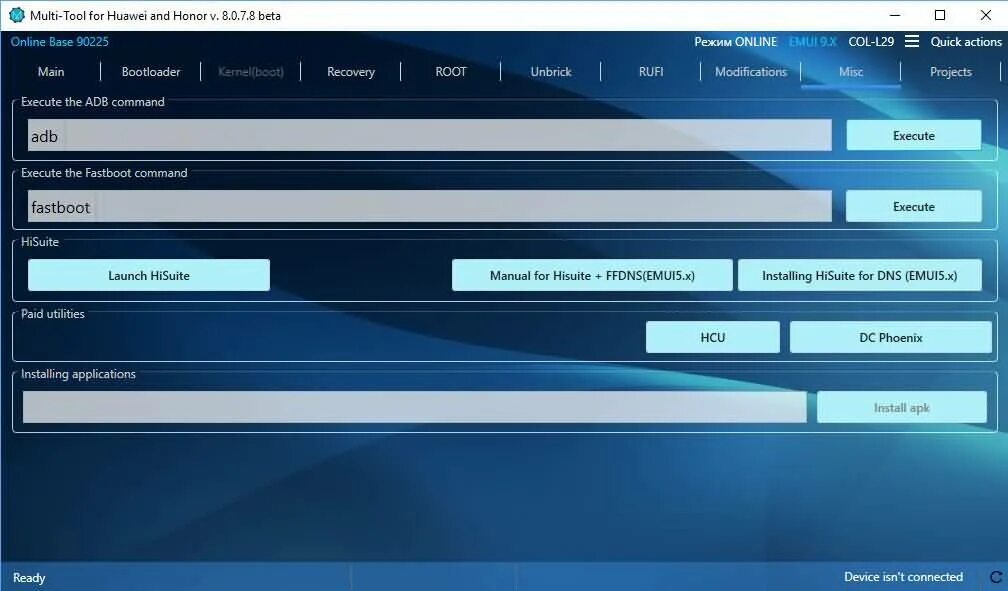Minimize the Multi-Tool window
This screenshot has width=1008, height=591.
pyautogui.click(x=895, y=15)
